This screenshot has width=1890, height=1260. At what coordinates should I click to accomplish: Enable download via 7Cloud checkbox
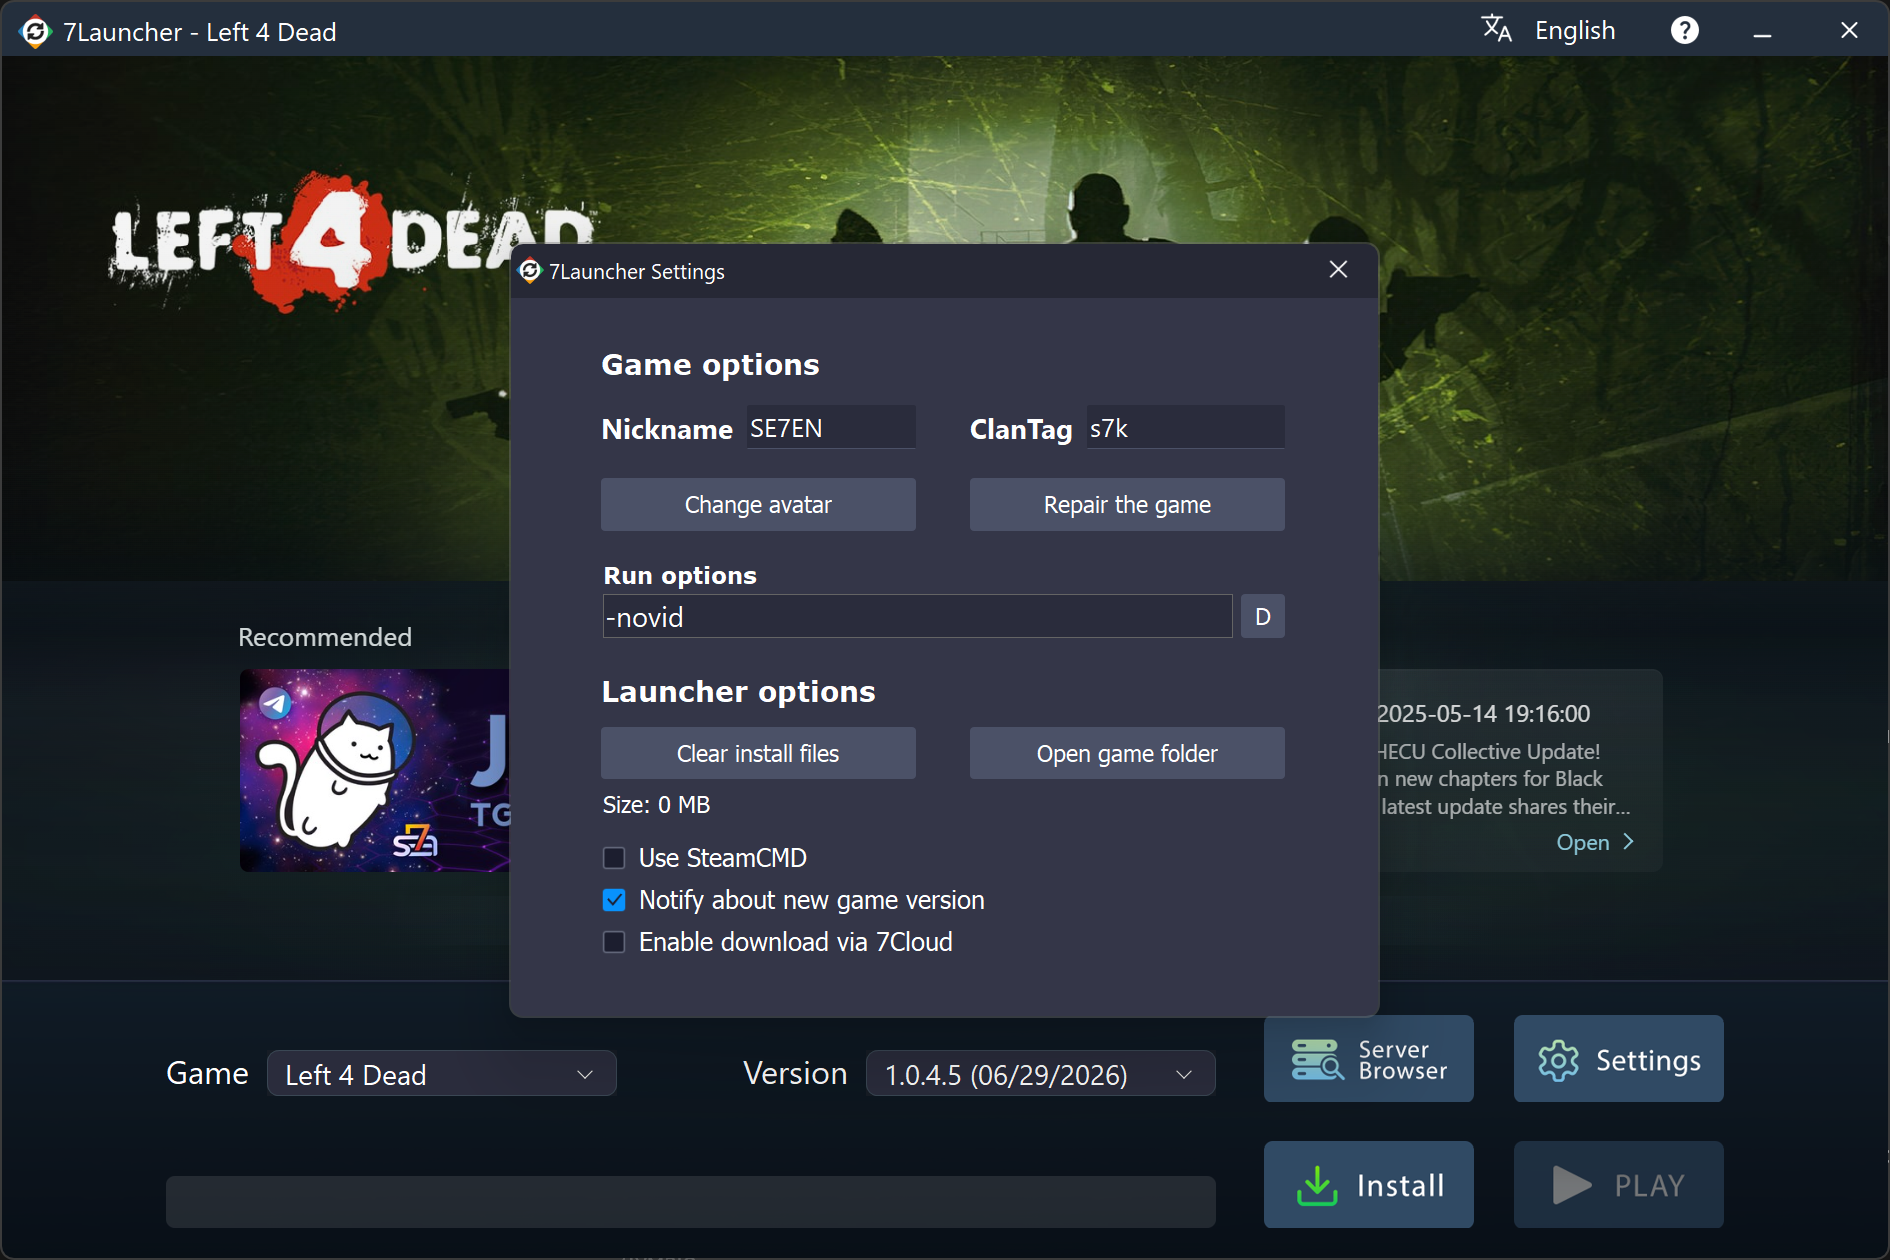coord(614,942)
